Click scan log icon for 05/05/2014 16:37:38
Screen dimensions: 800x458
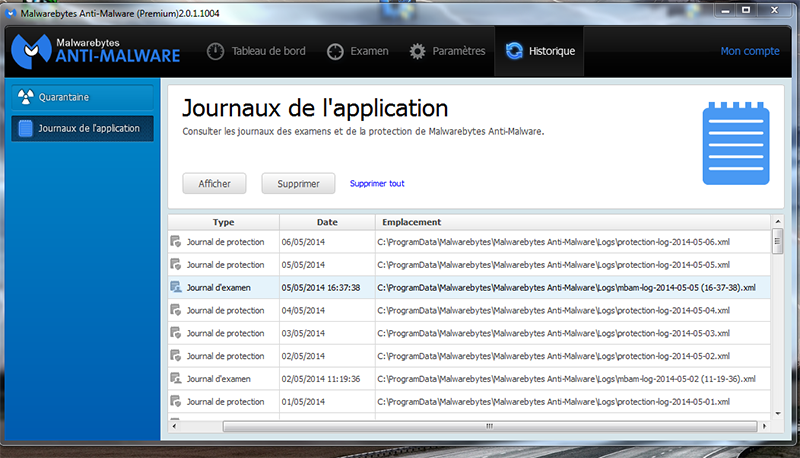[x=176, y=287]
